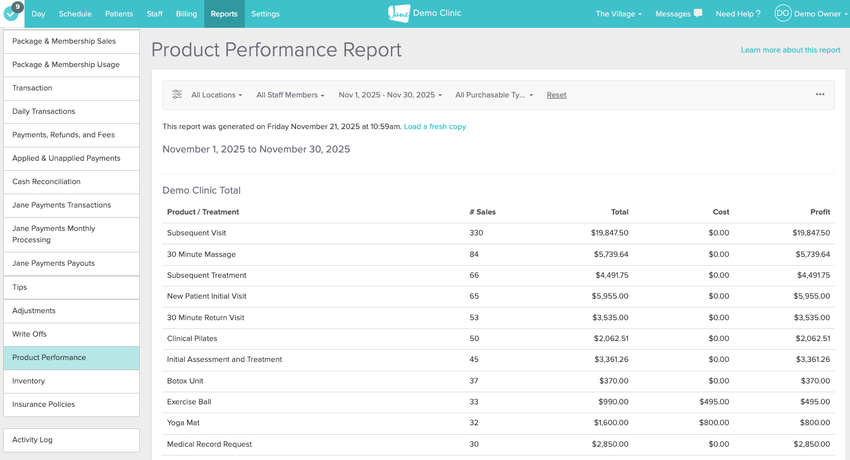This screenshot has height=460, width=850.
Task: Change the Nov 1 - Nov 30 date range
Action: click(390, 95)
